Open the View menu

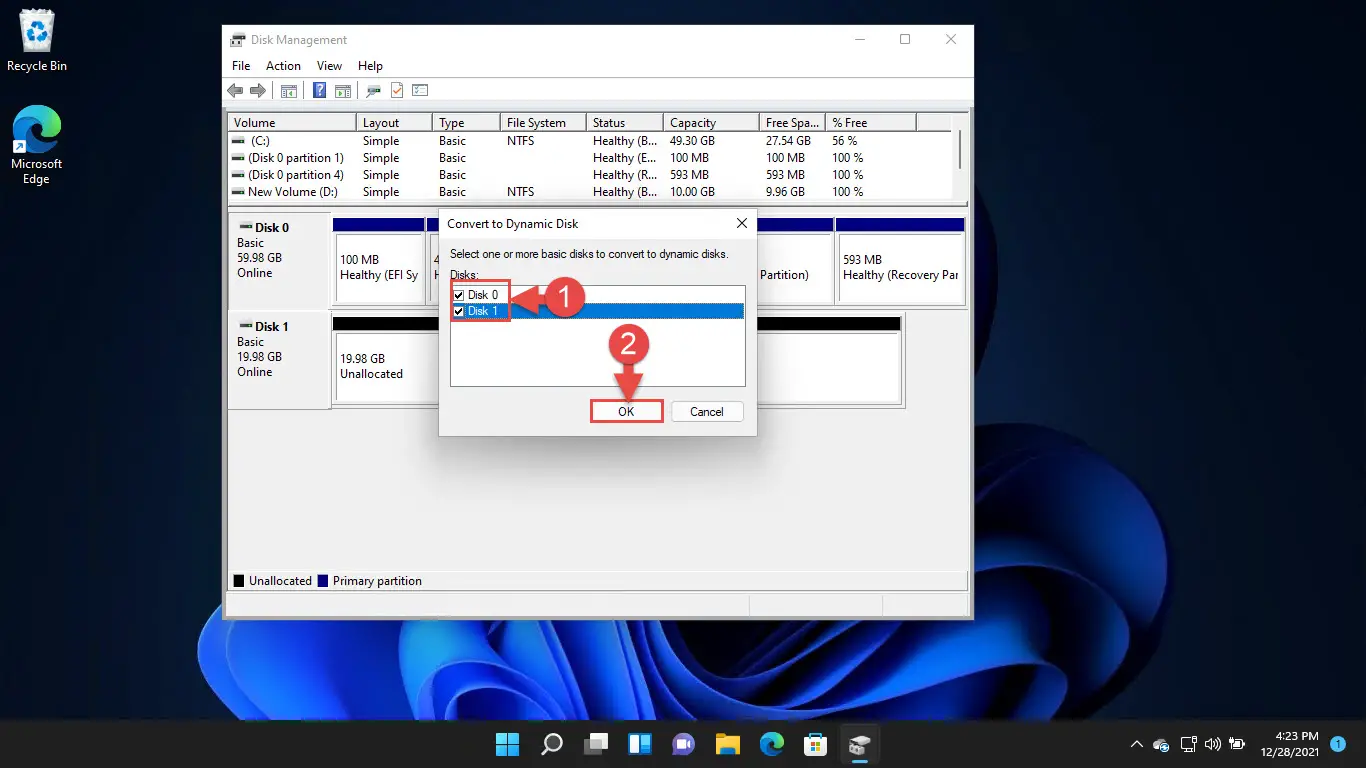point(329,66)
